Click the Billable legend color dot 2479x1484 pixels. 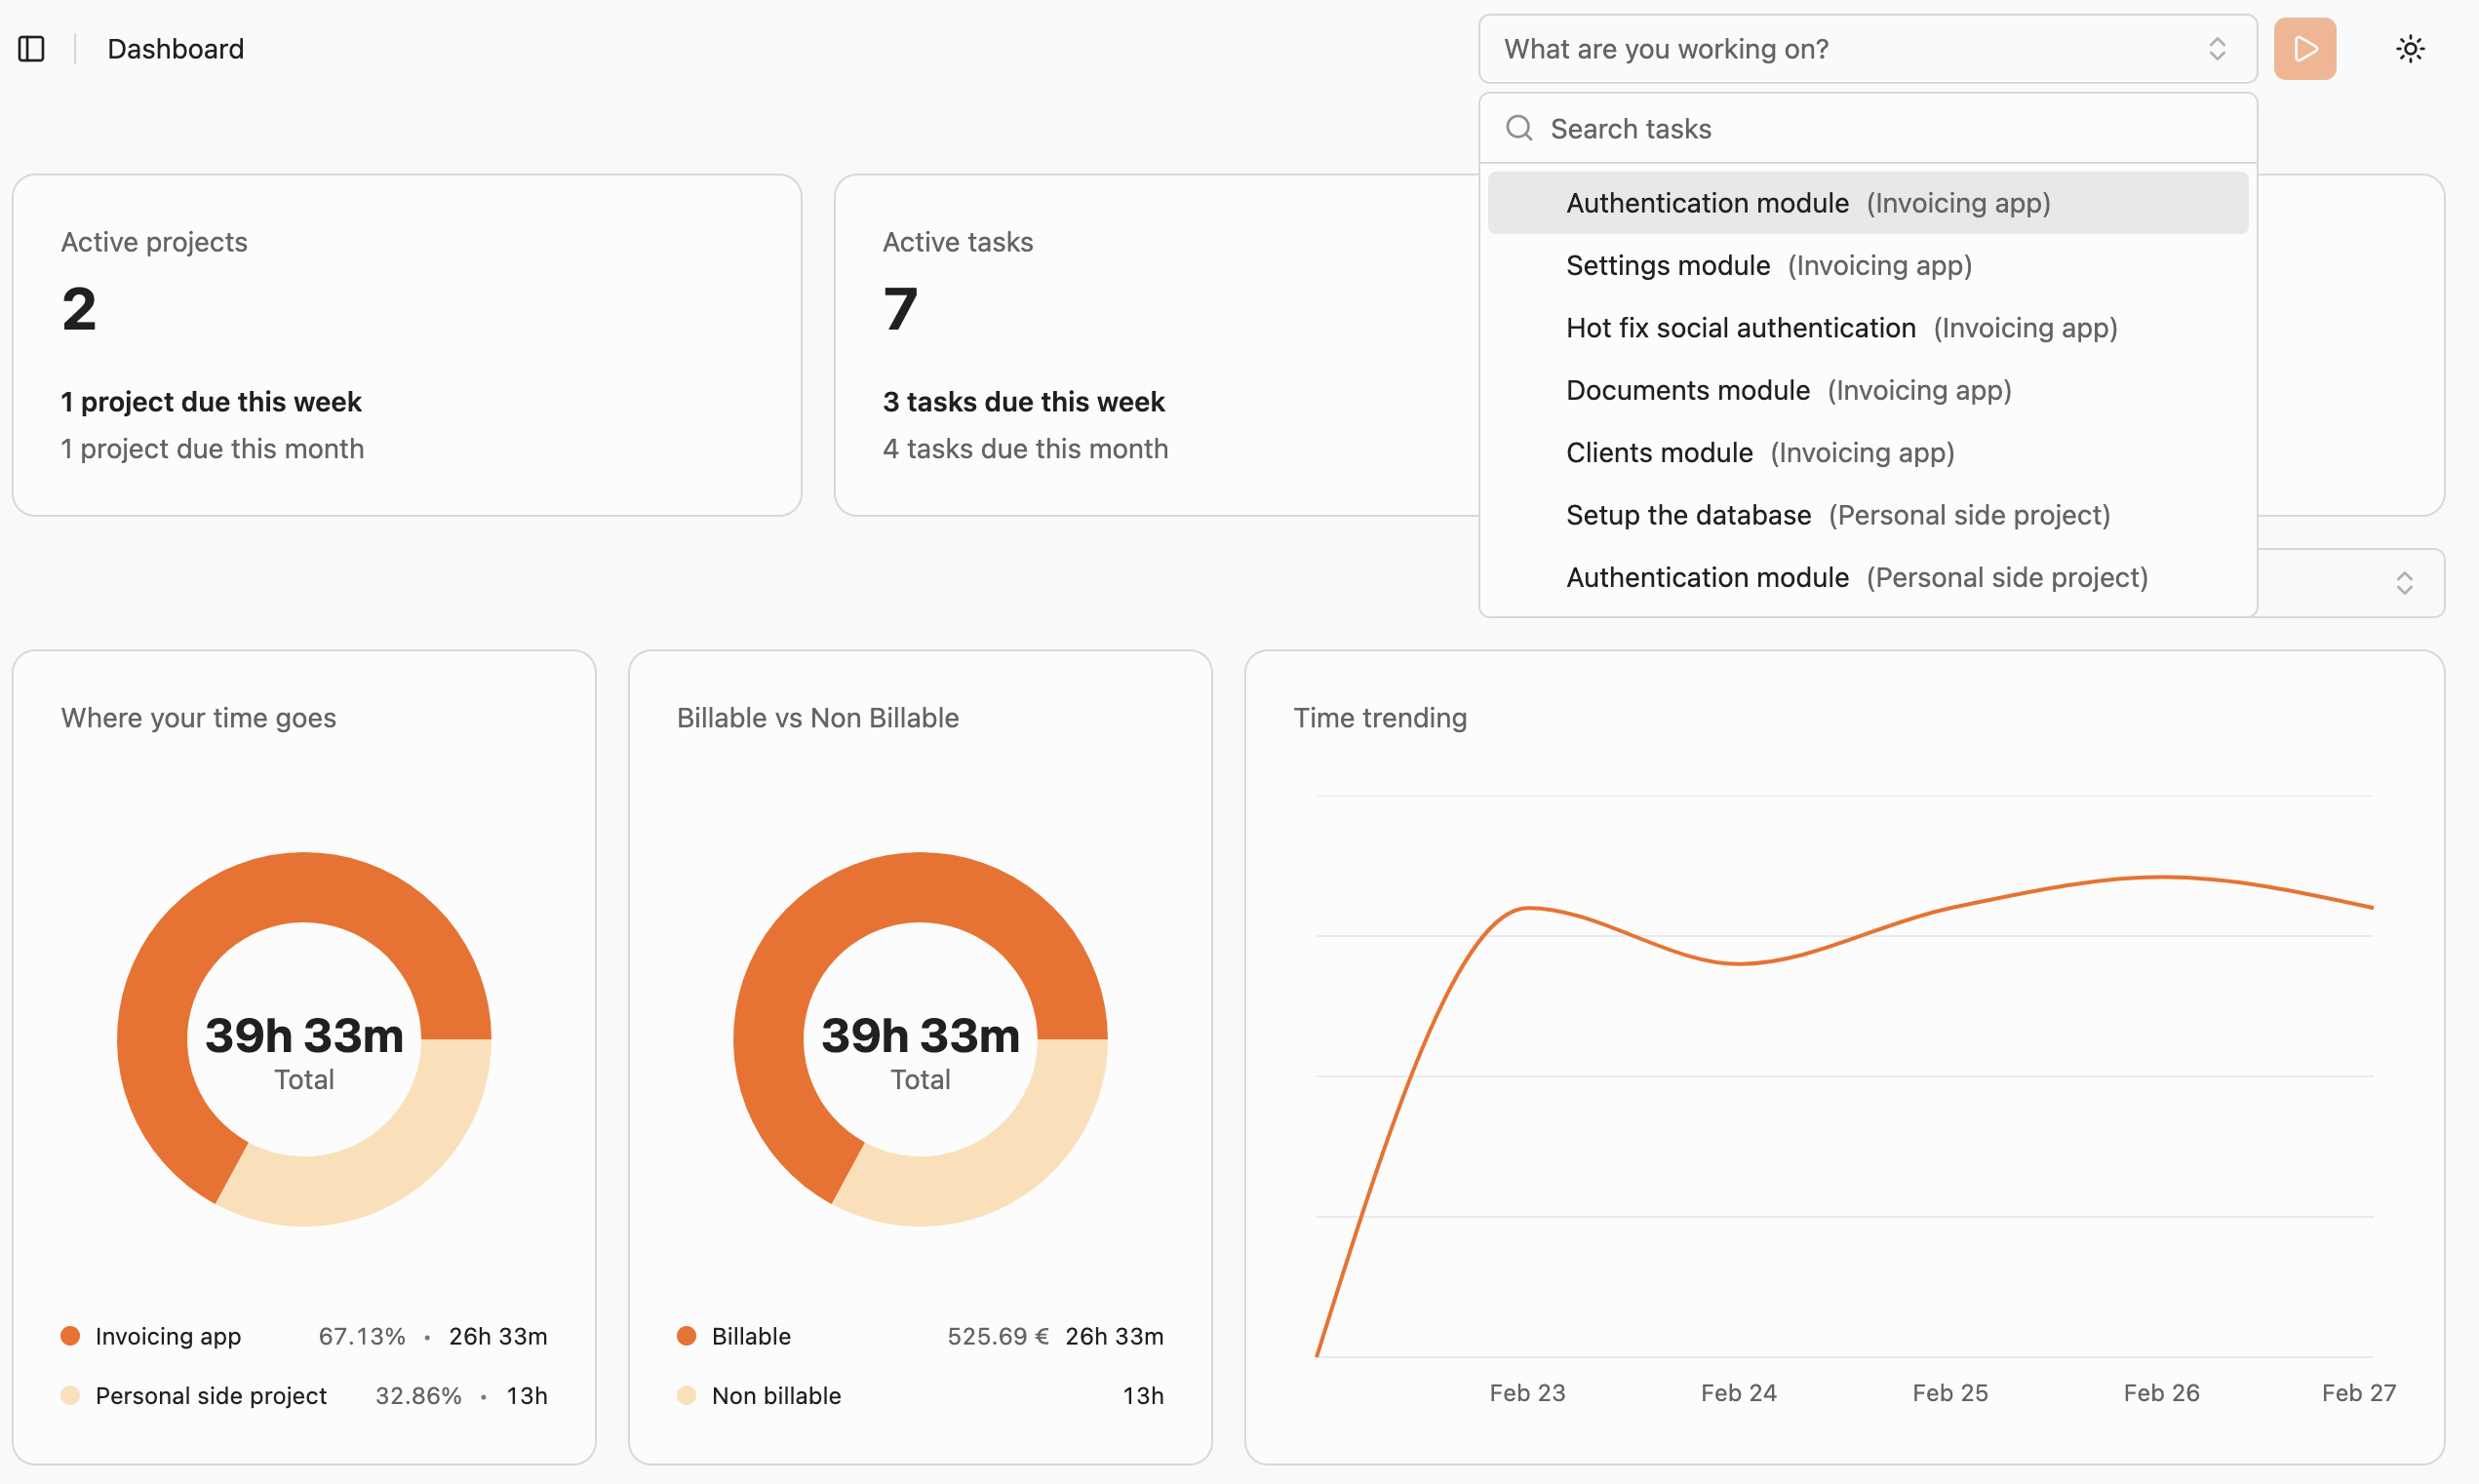686,1336
